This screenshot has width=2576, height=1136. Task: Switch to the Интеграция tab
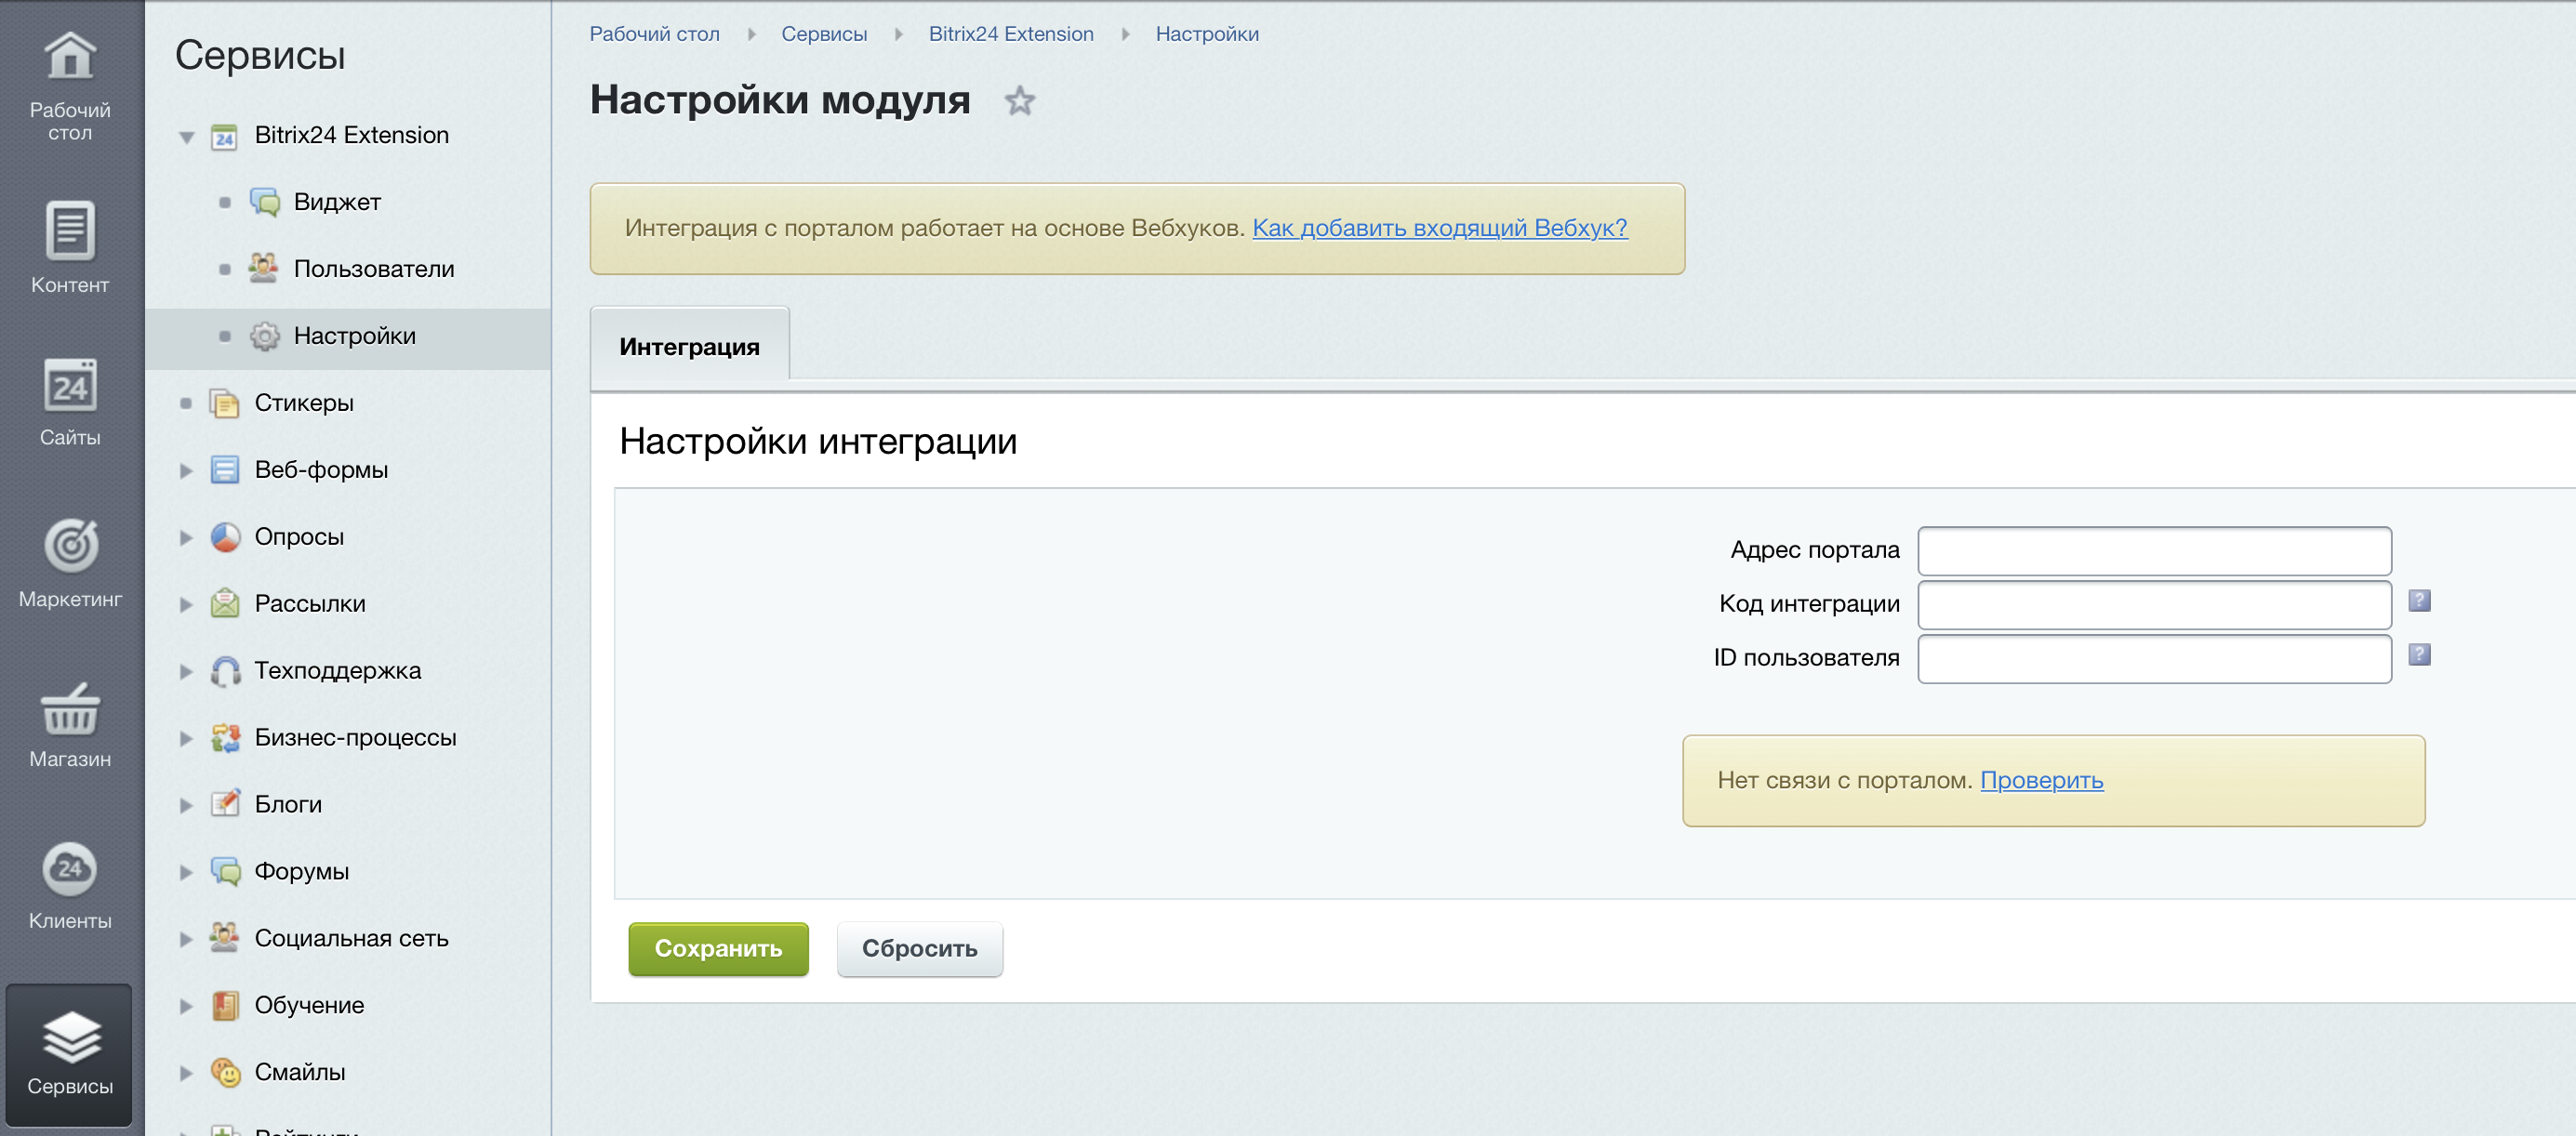pyautogui.click(x=689, y=347)
